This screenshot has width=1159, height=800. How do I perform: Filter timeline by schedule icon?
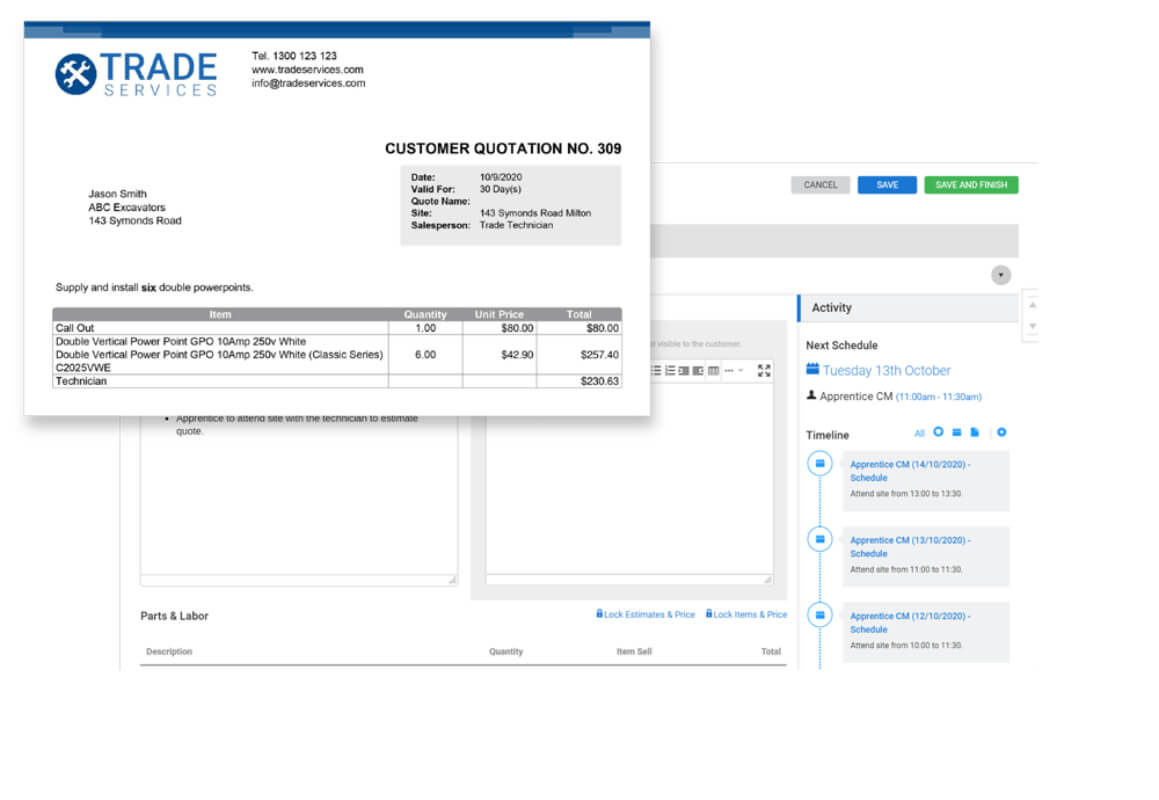(x=956, y=432)
